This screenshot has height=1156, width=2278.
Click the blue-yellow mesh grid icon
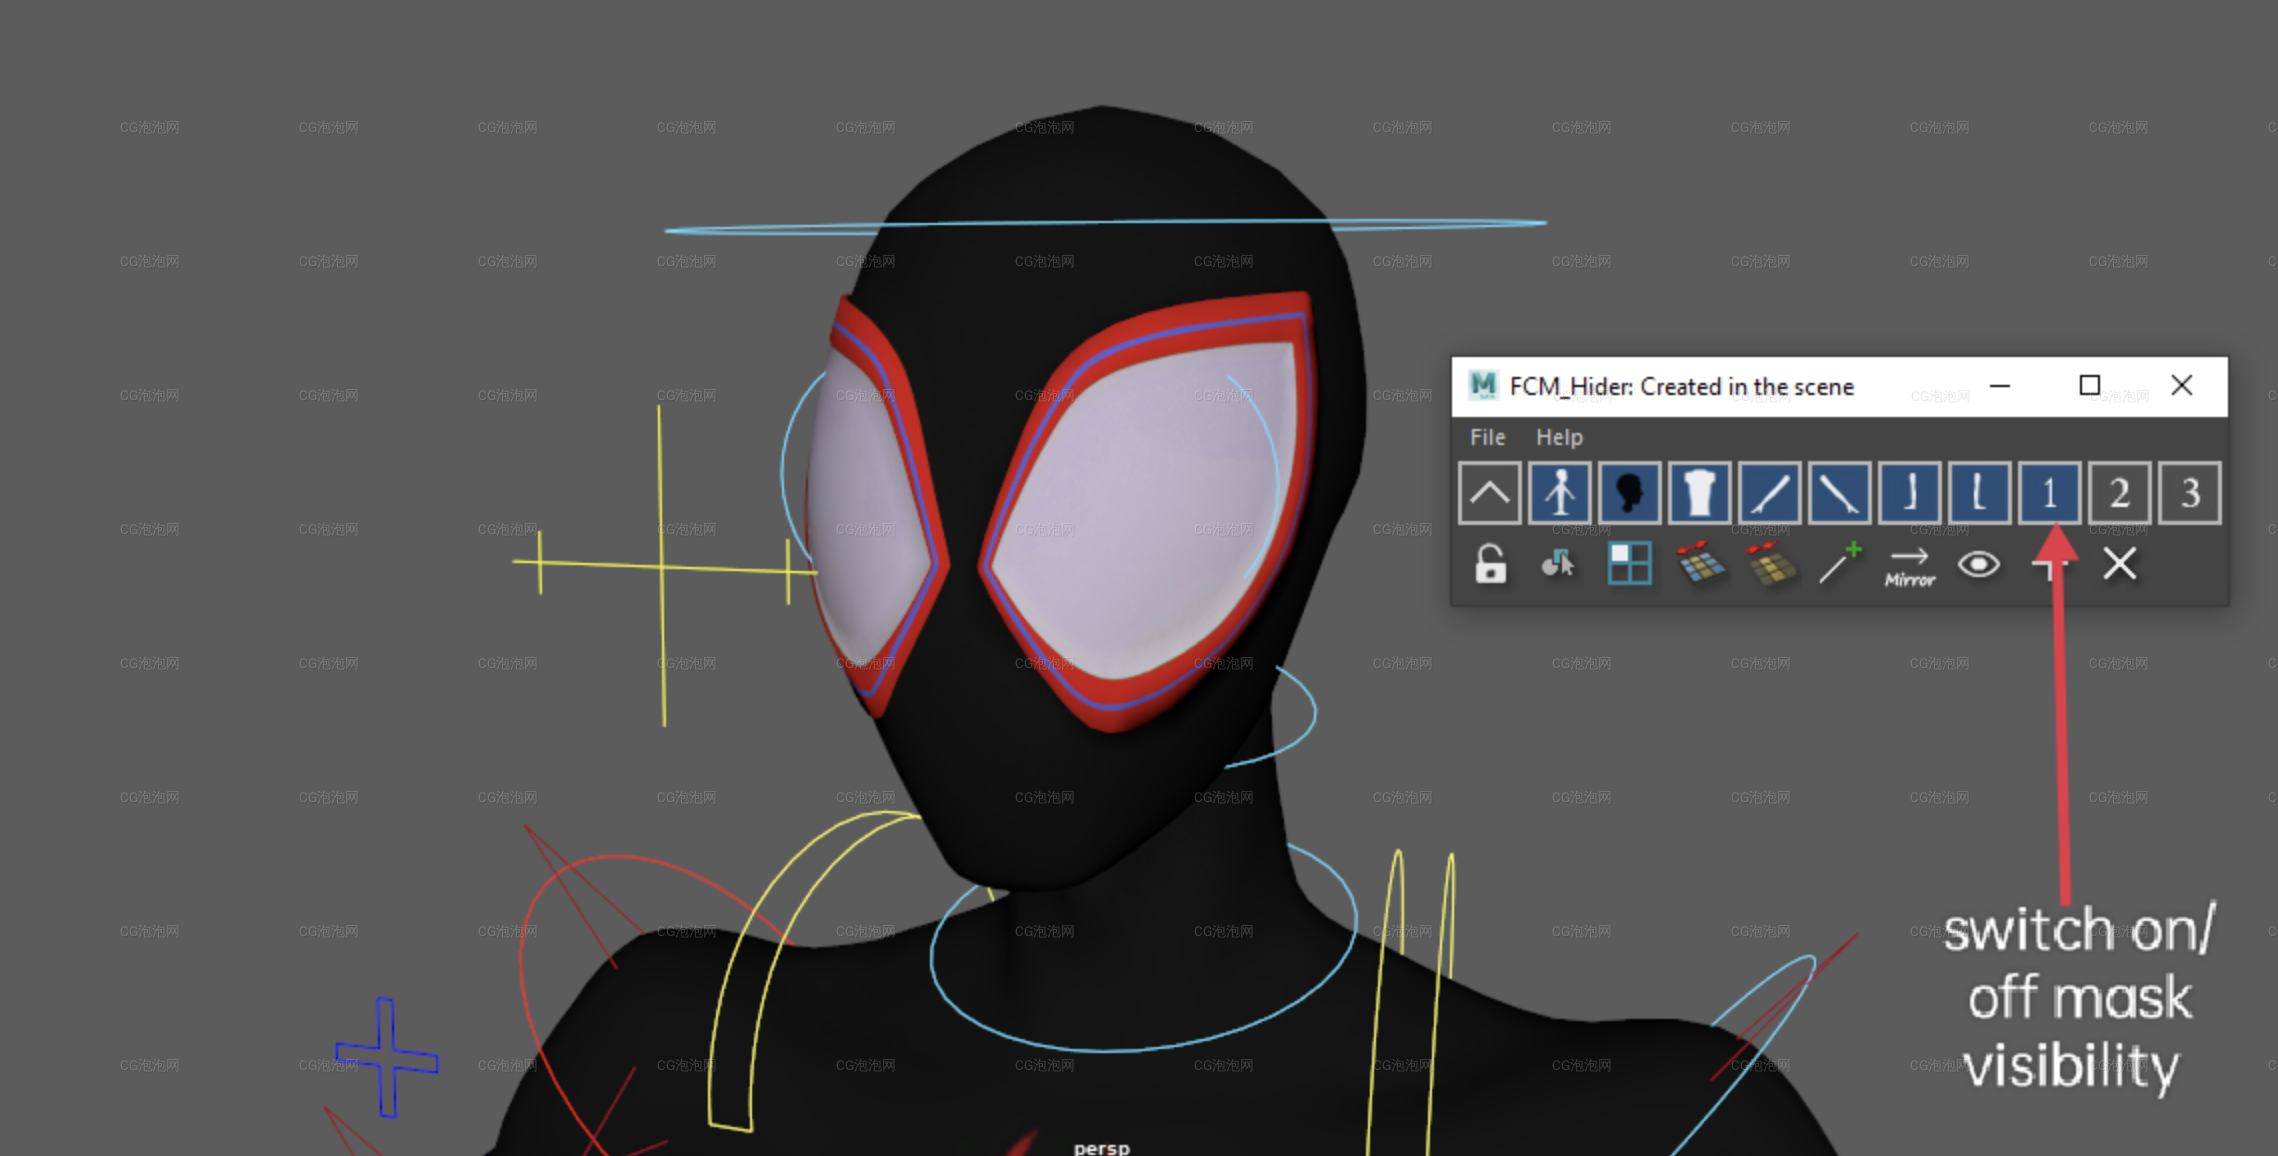coord(1700,563)
